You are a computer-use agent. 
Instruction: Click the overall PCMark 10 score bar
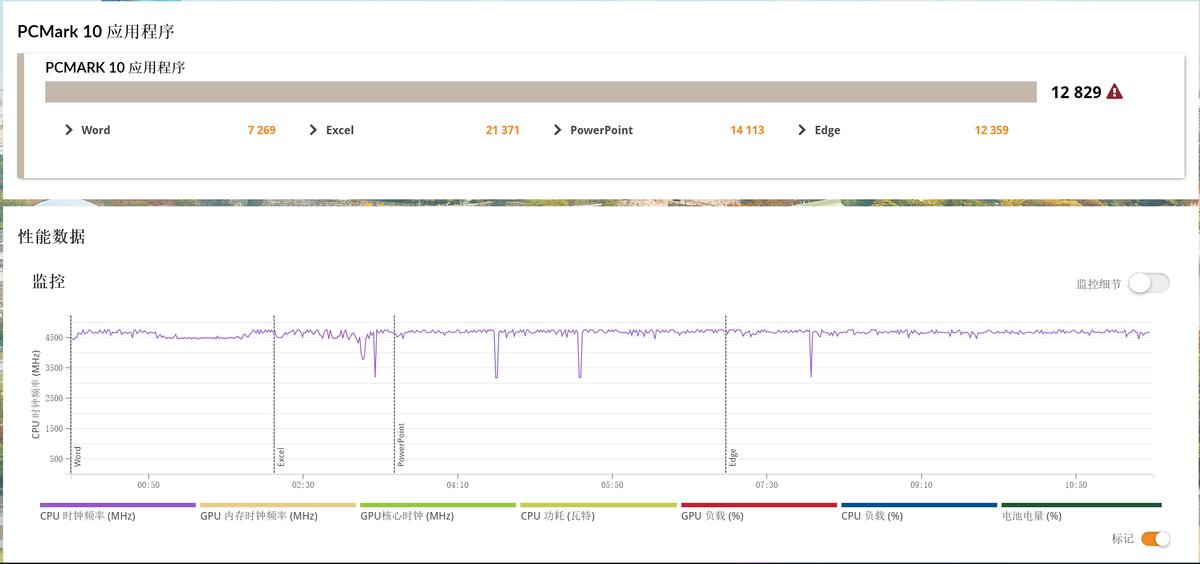click(540, 92)
